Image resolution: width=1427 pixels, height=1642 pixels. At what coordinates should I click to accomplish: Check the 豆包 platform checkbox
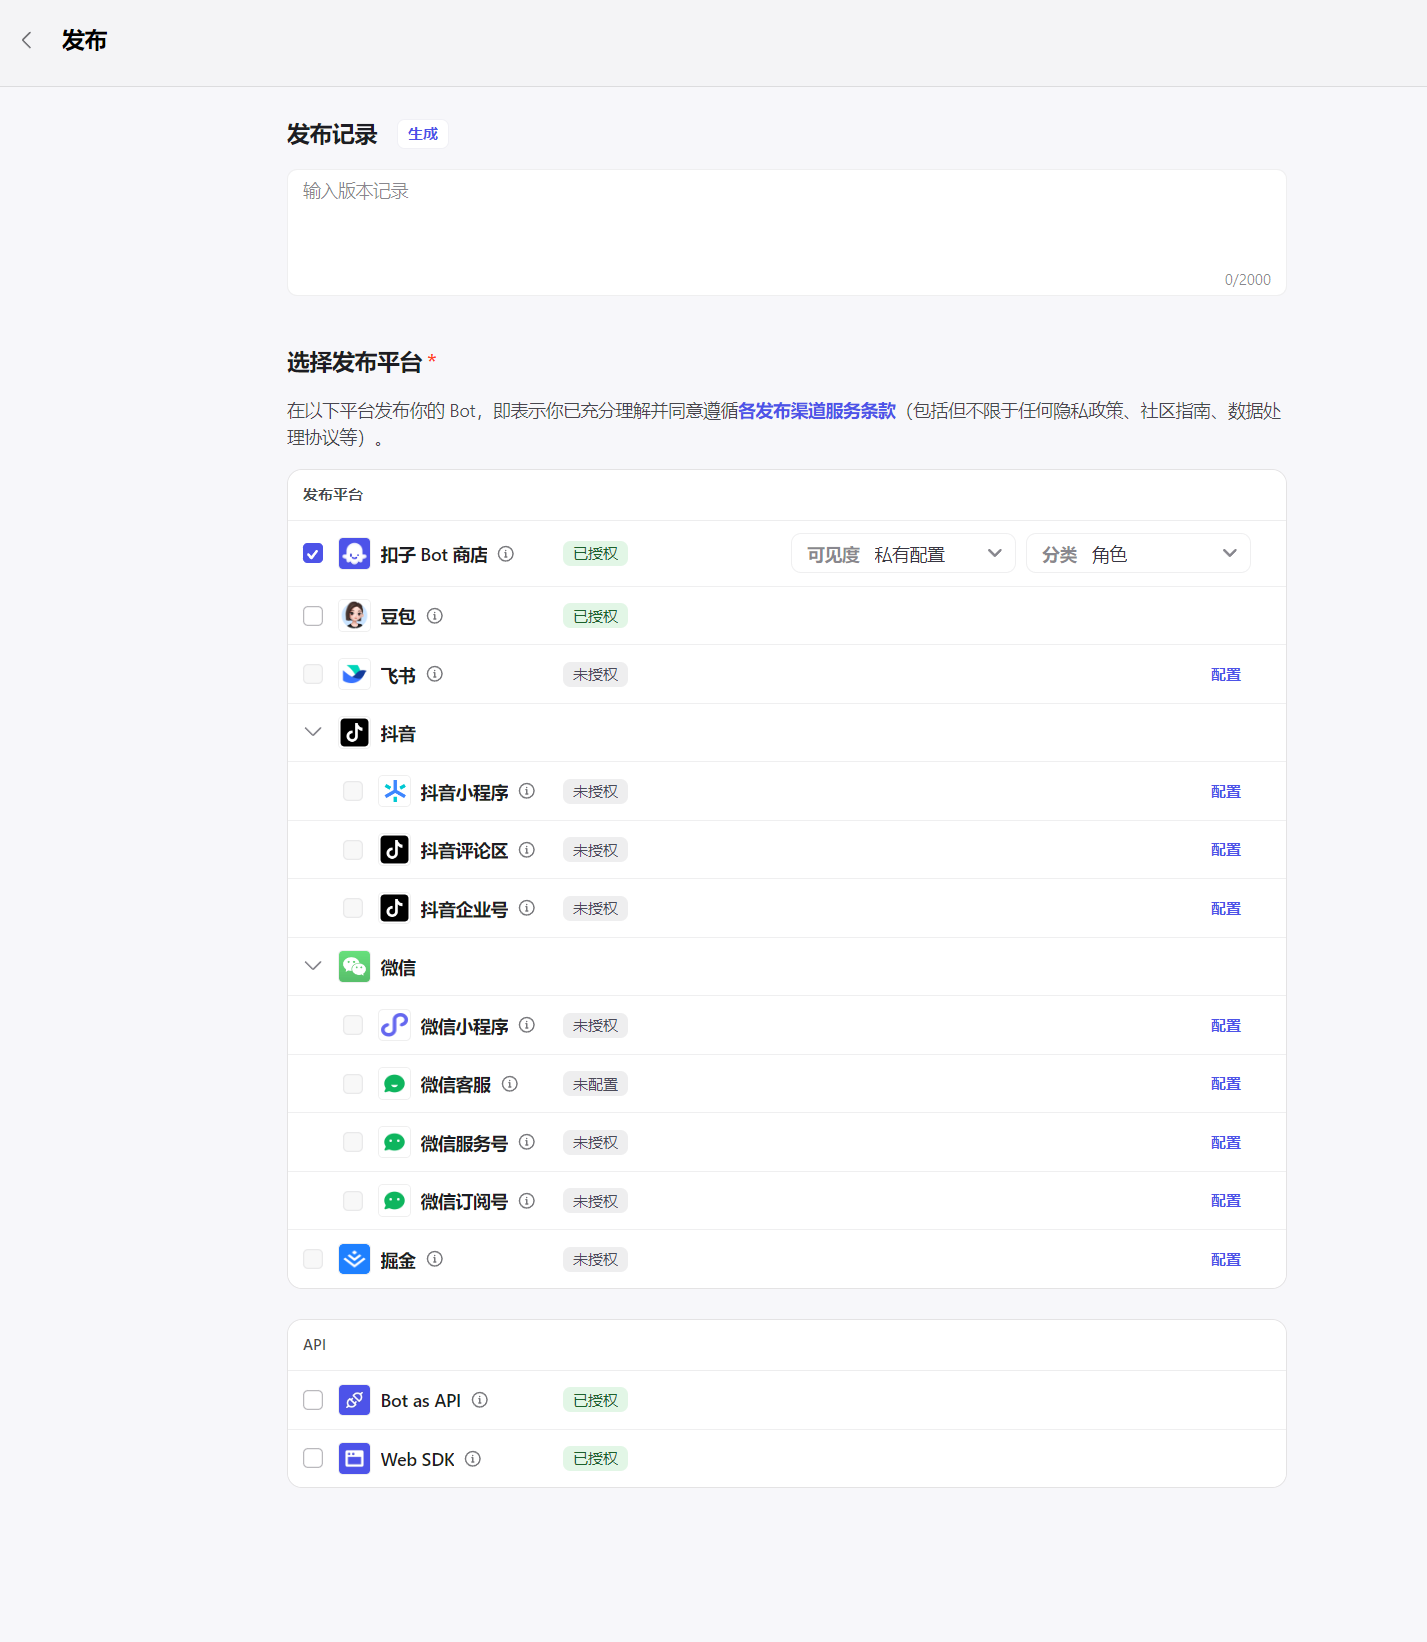pyautogui.click(x=313, y=616)
